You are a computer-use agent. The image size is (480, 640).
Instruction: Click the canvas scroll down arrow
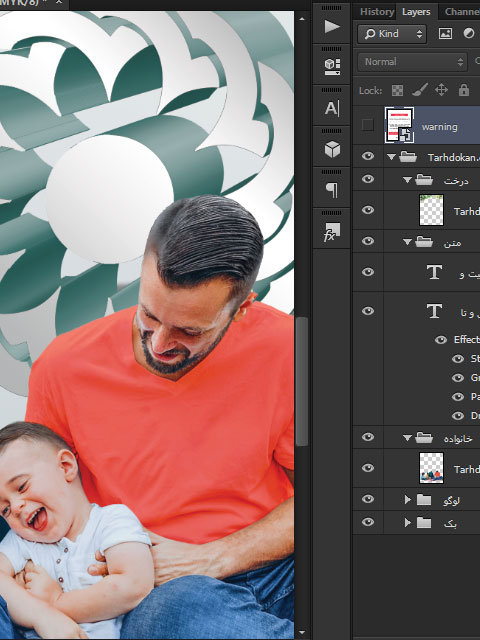[x=302, y=633]
